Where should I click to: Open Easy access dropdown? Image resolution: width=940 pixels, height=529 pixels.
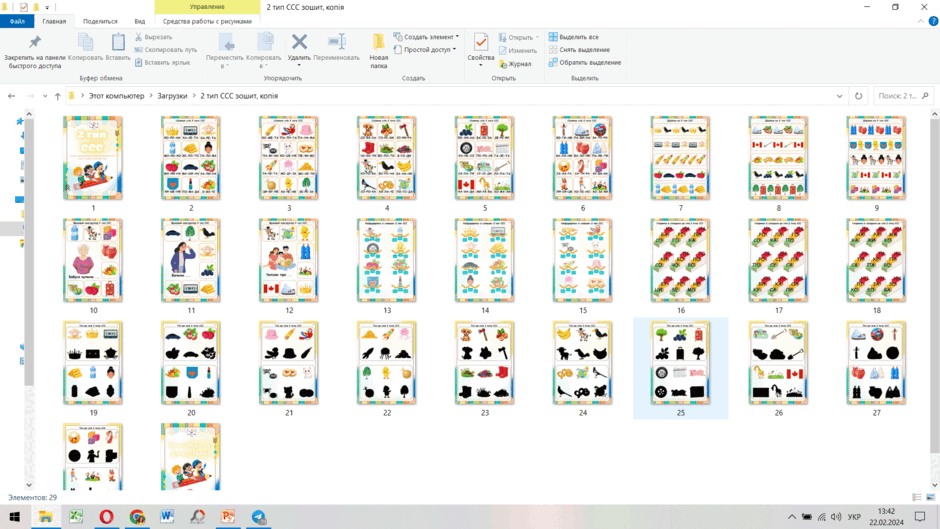click(x=425, y=50)
